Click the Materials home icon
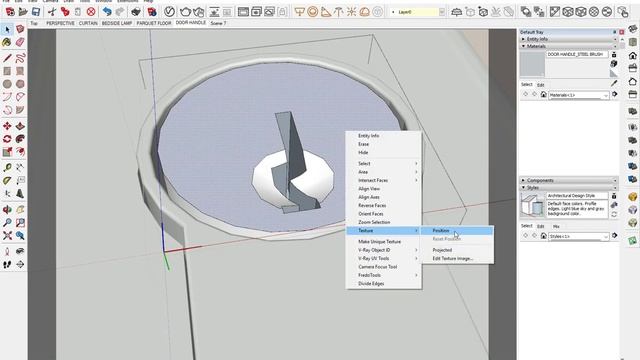This screenshot has width=640, height=360. [543, 95]
